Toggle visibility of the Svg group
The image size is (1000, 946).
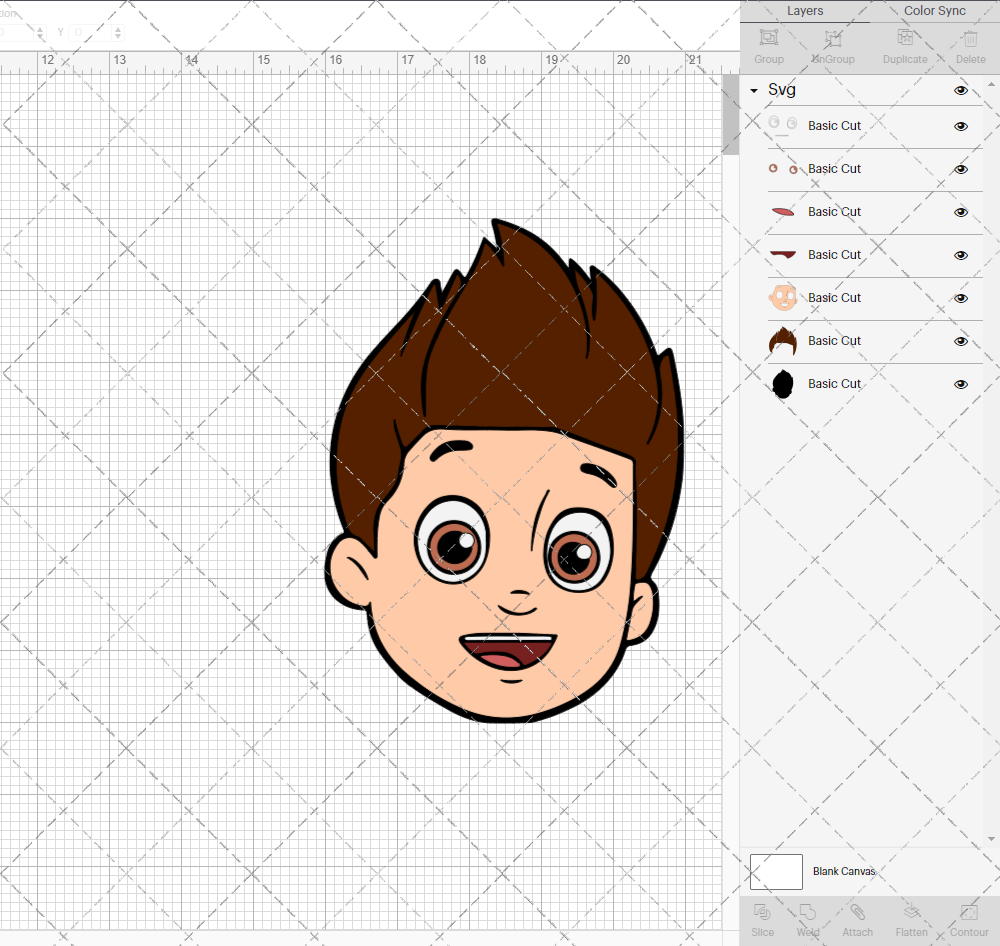960,91
